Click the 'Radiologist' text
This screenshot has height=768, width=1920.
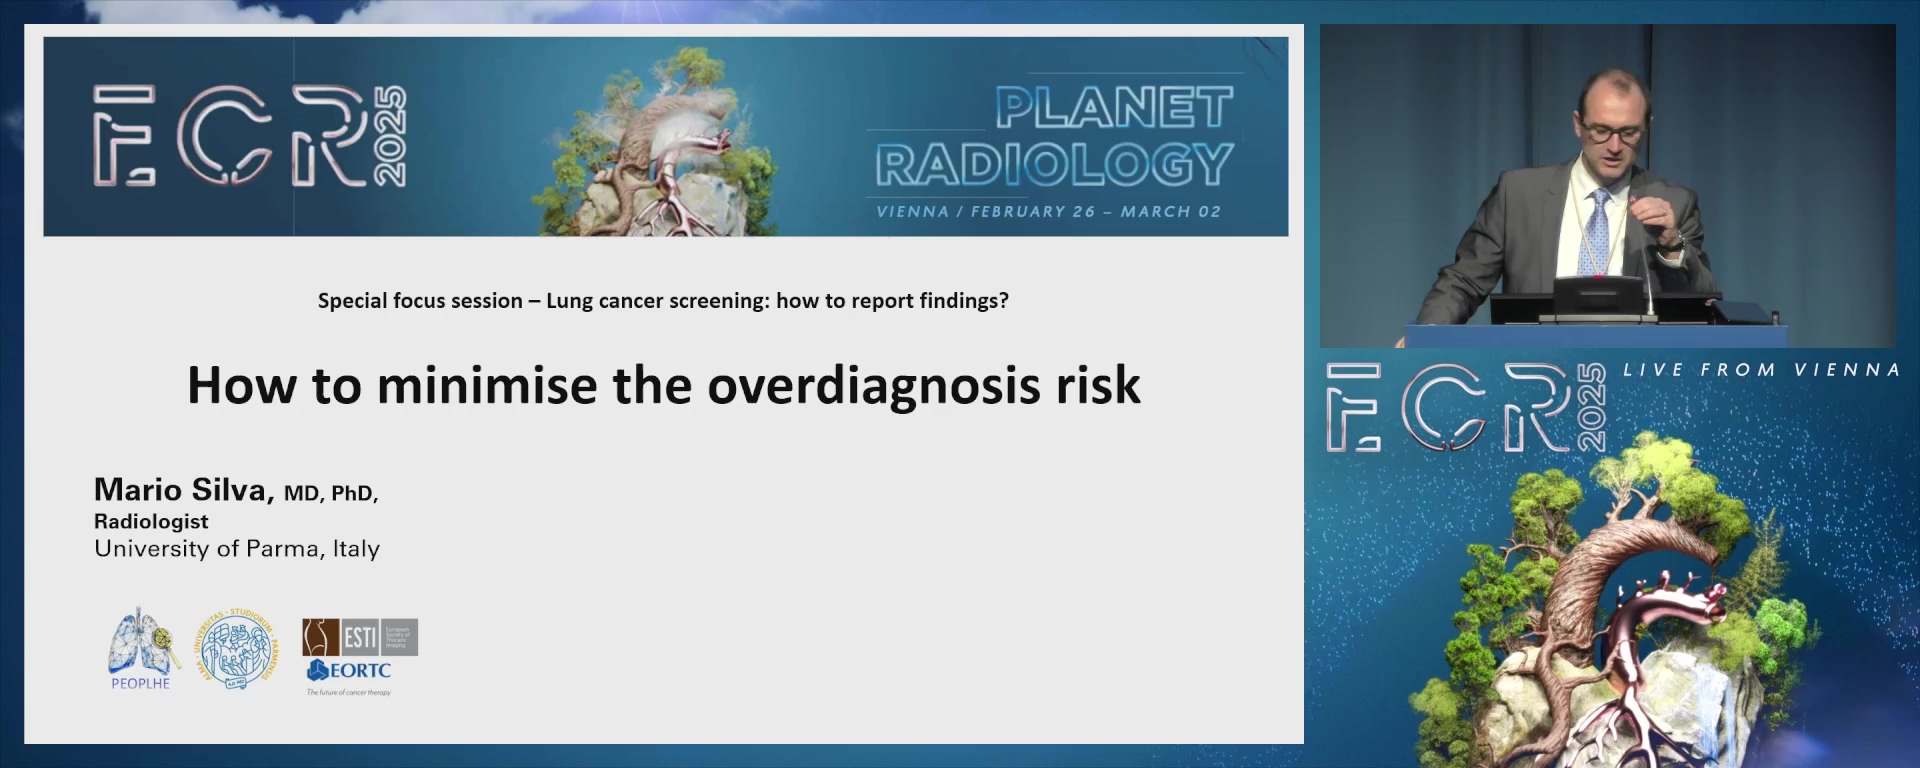click(151, 522)
